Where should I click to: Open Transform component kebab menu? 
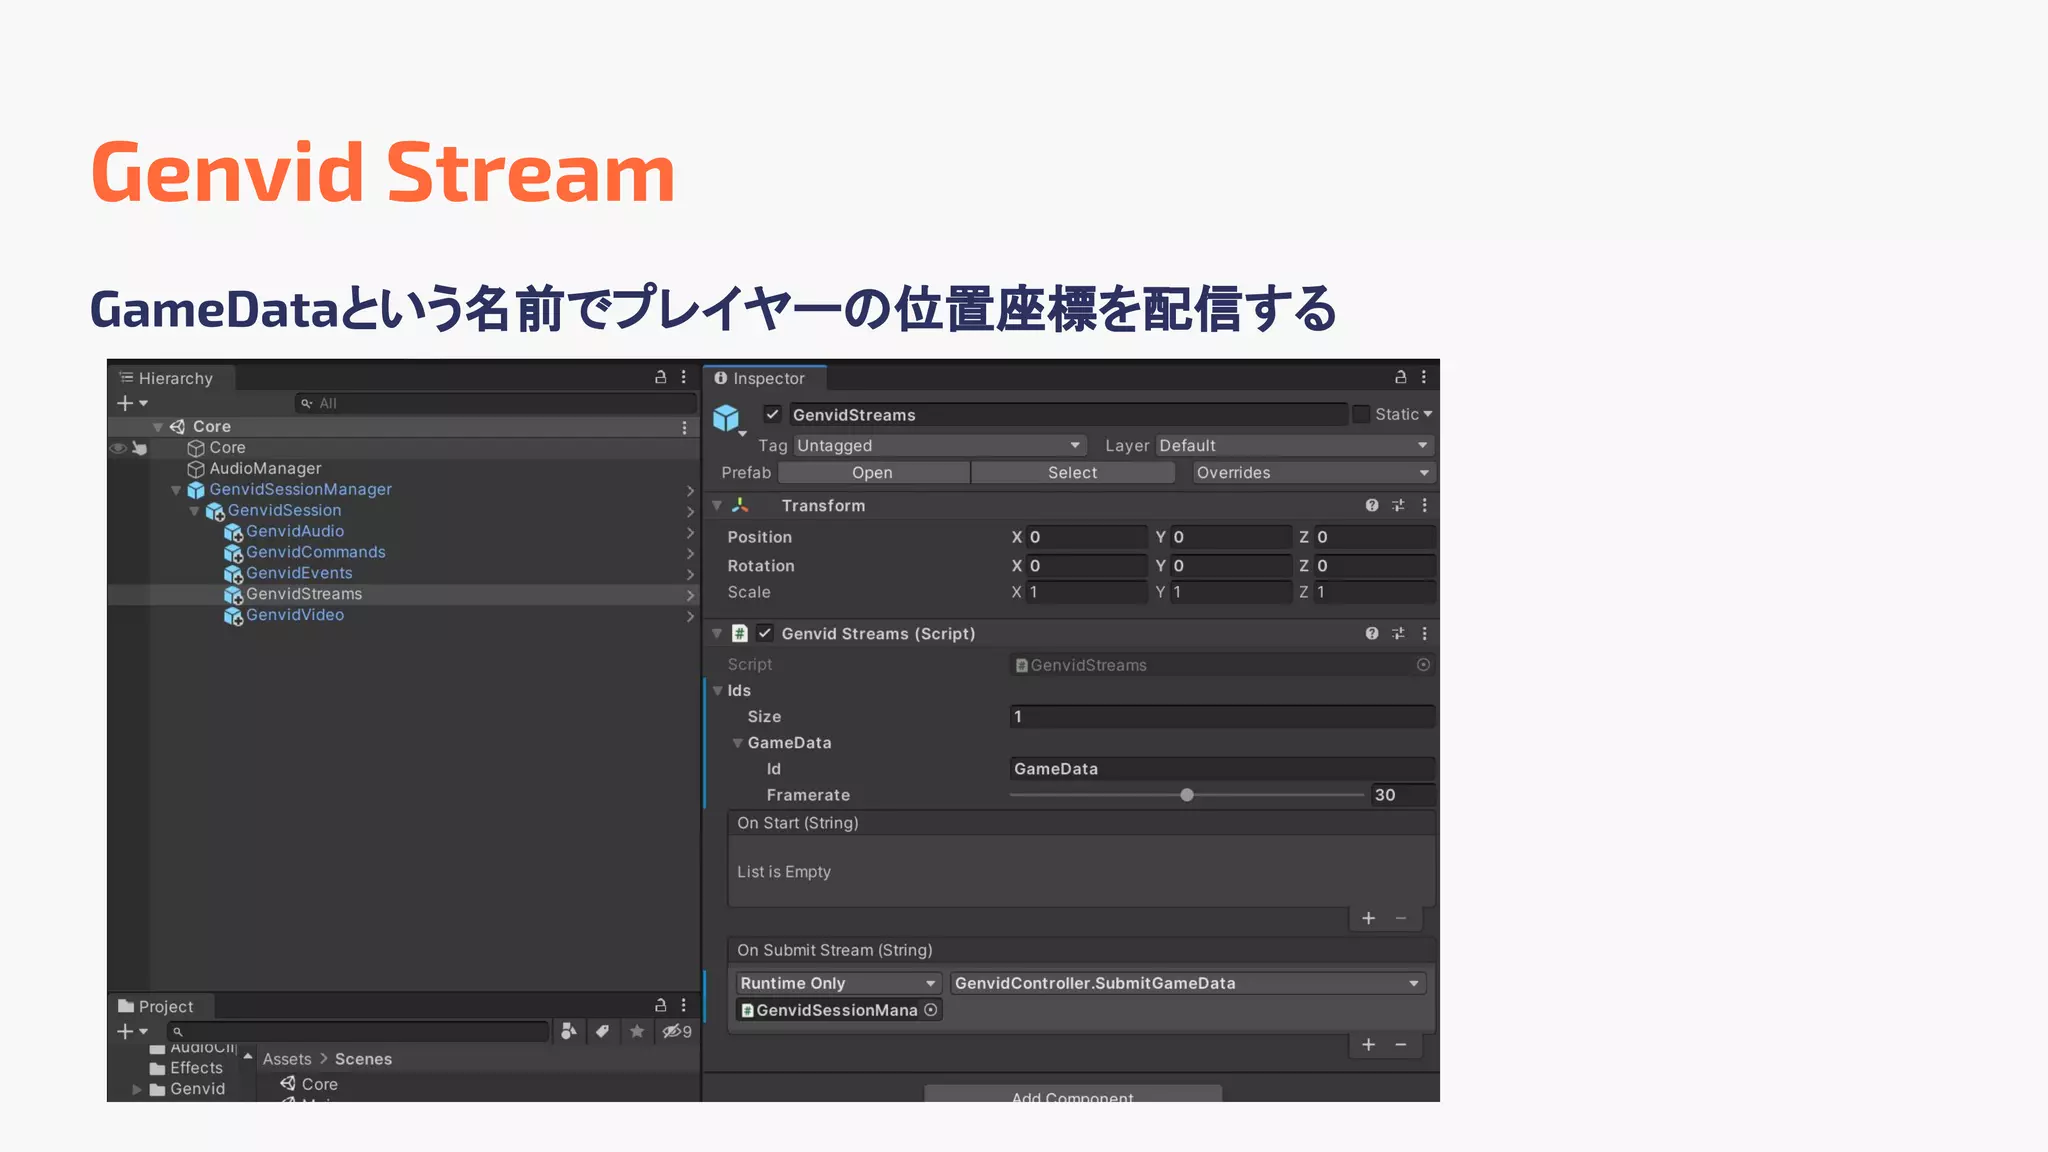(x=1424, y=506)
